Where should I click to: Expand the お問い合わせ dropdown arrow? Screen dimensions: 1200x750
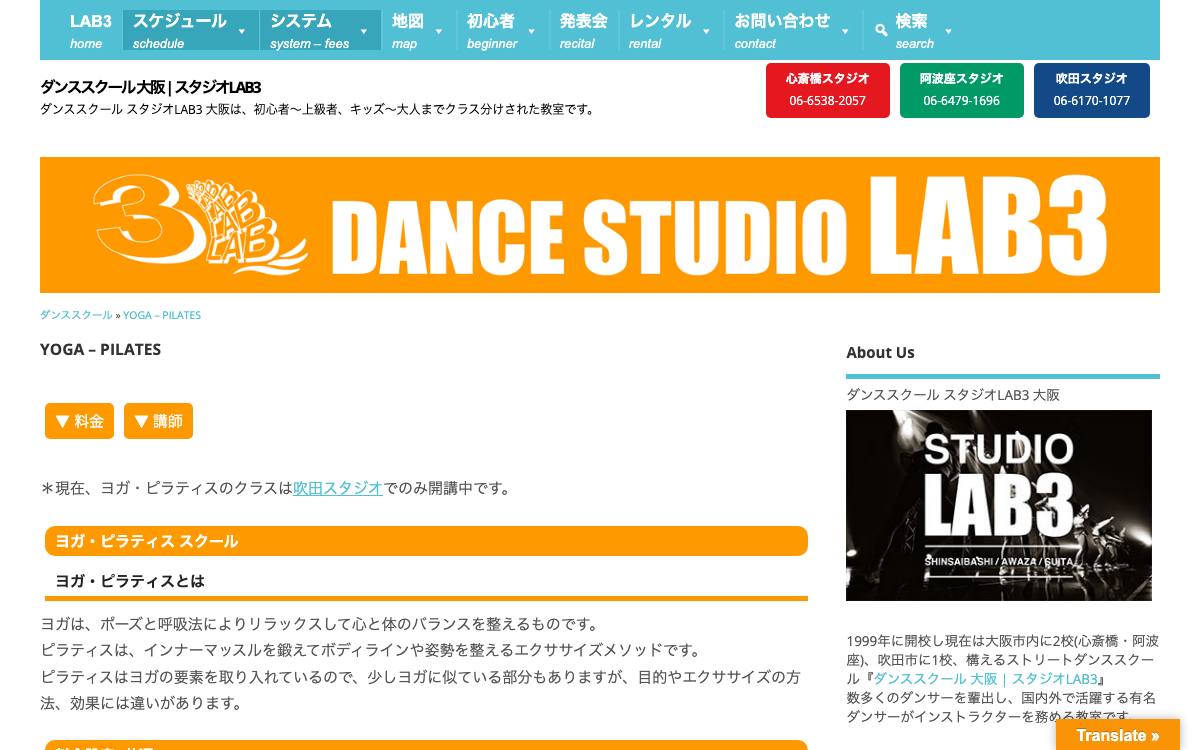[x=845, y=32]
